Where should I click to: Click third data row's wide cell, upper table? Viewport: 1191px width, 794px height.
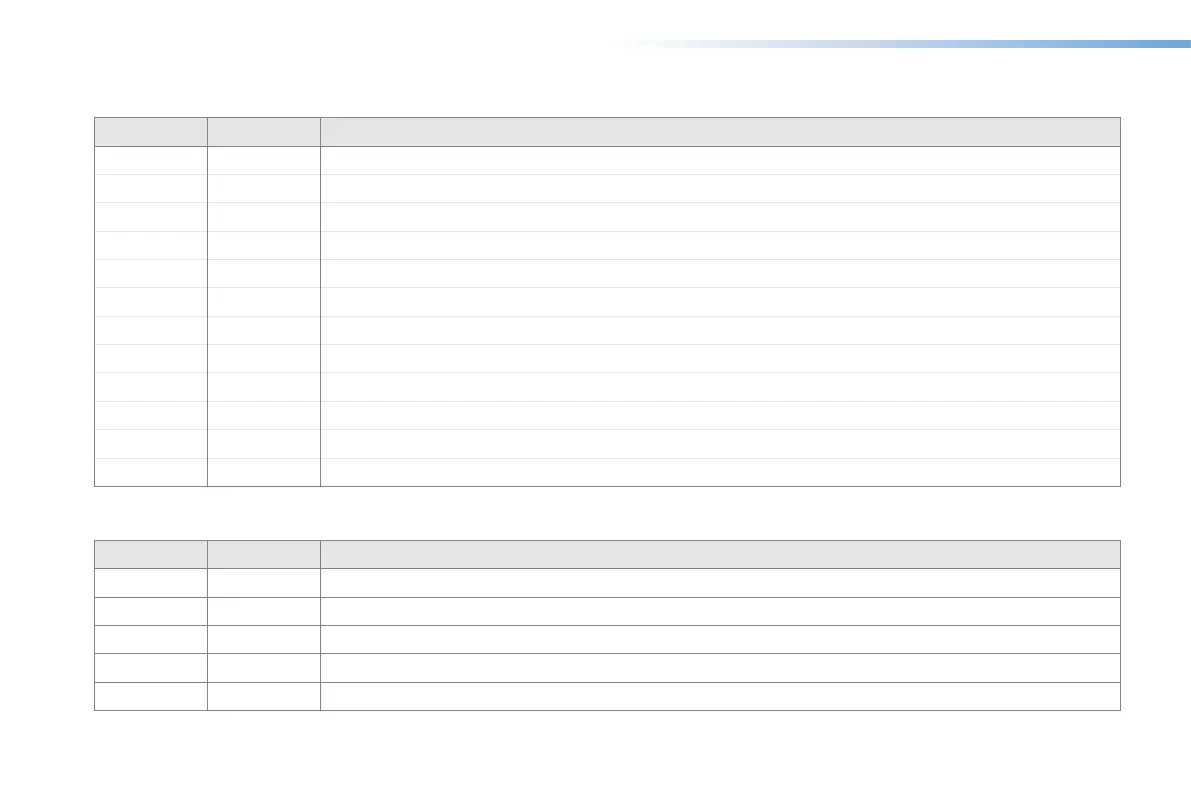click(720, 217)
